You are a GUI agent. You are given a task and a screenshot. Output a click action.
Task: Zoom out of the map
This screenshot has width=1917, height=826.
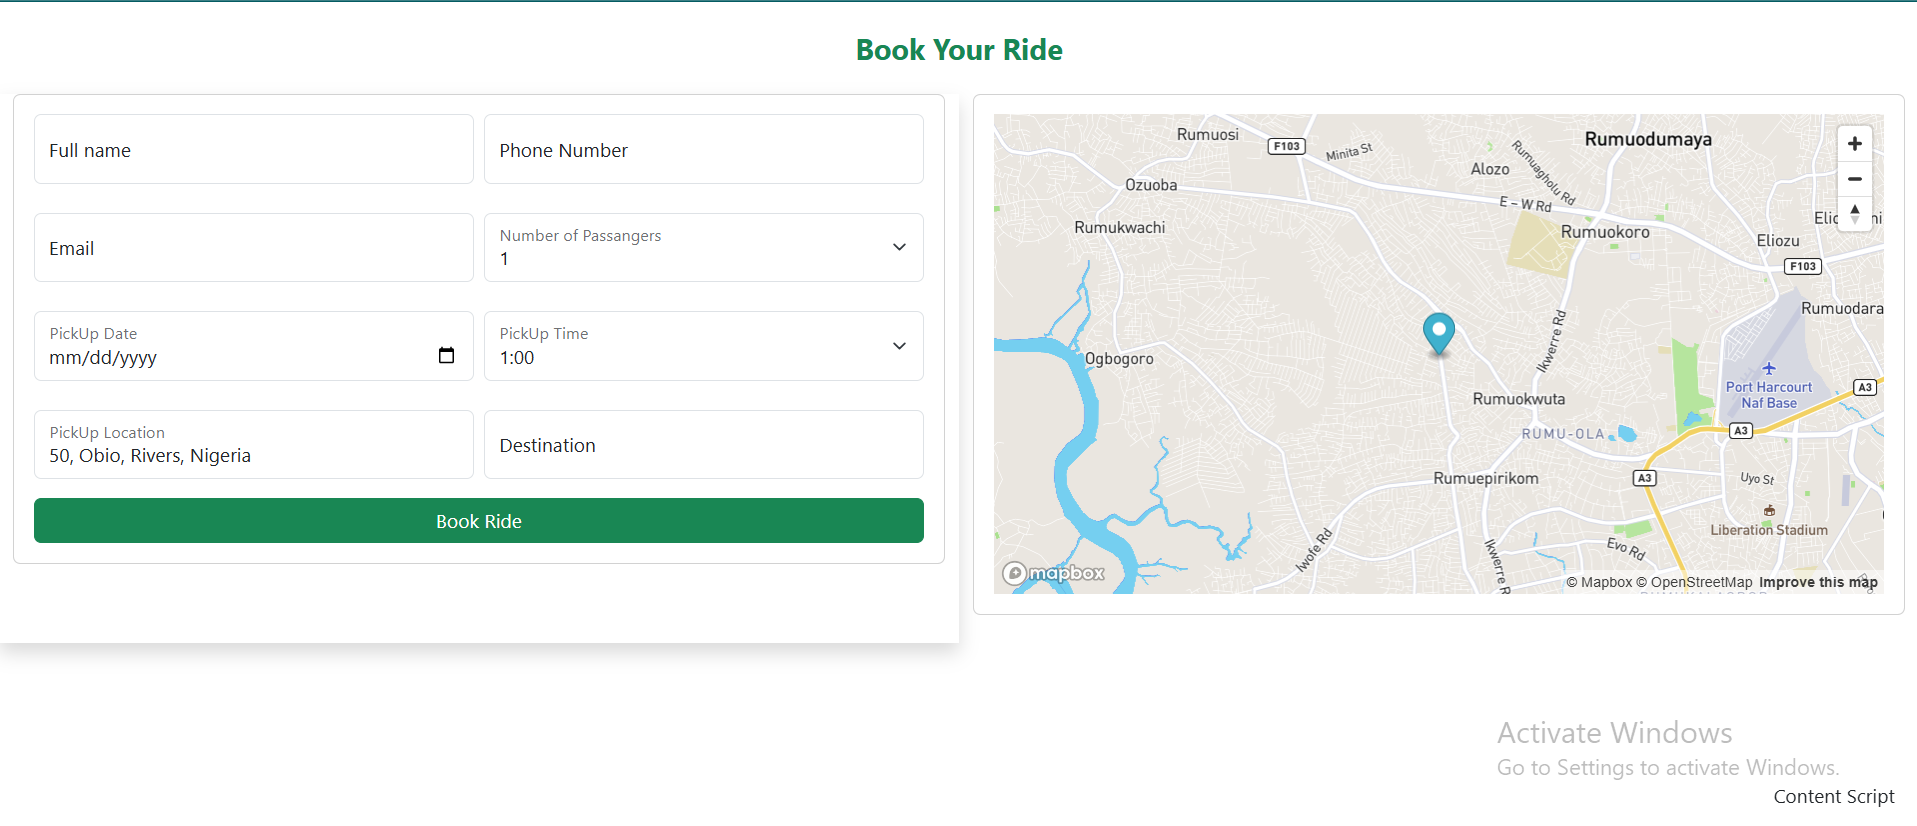(x=1854, y=179)
